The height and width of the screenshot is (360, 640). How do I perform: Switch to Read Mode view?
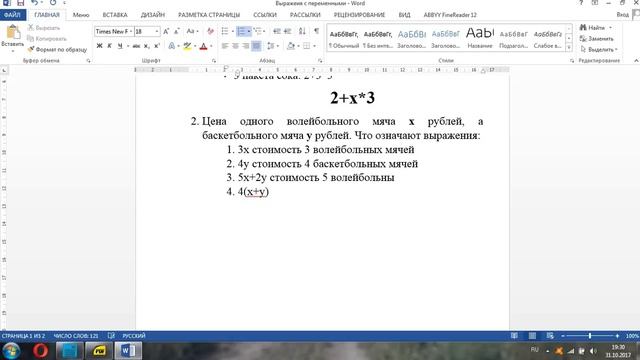(514, 336)
